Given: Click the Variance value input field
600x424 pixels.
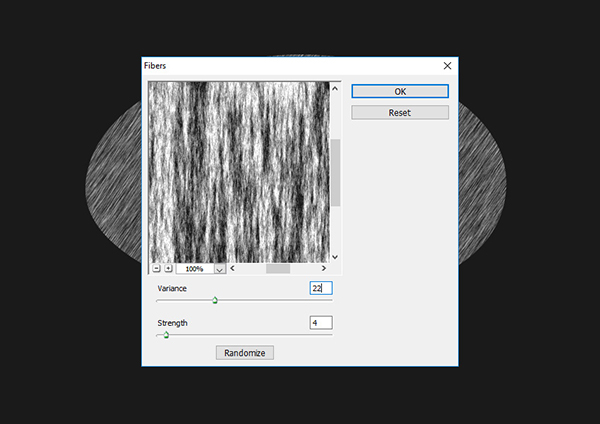Looking at the screenshot, I should point(320,288).
